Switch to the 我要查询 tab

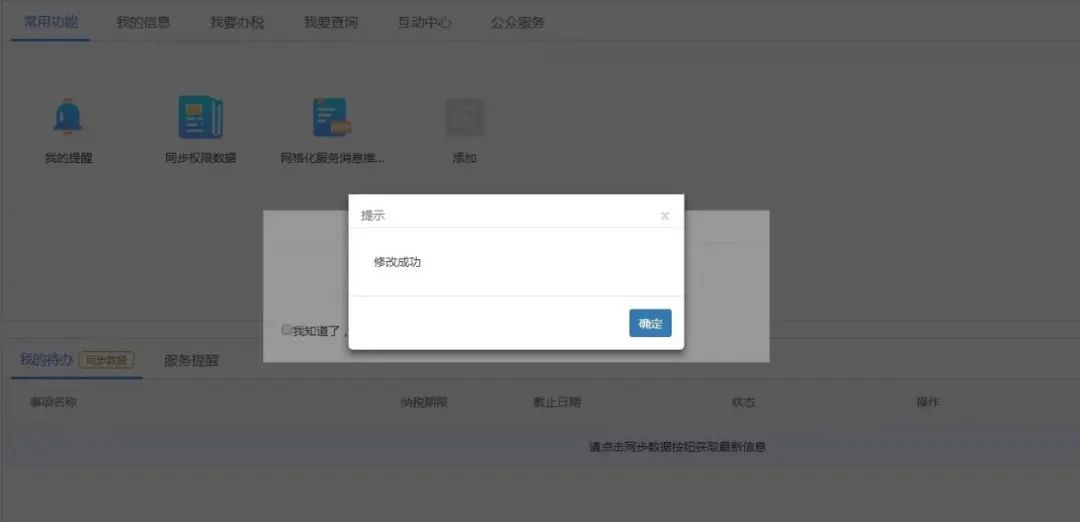[x=331, y=22]
